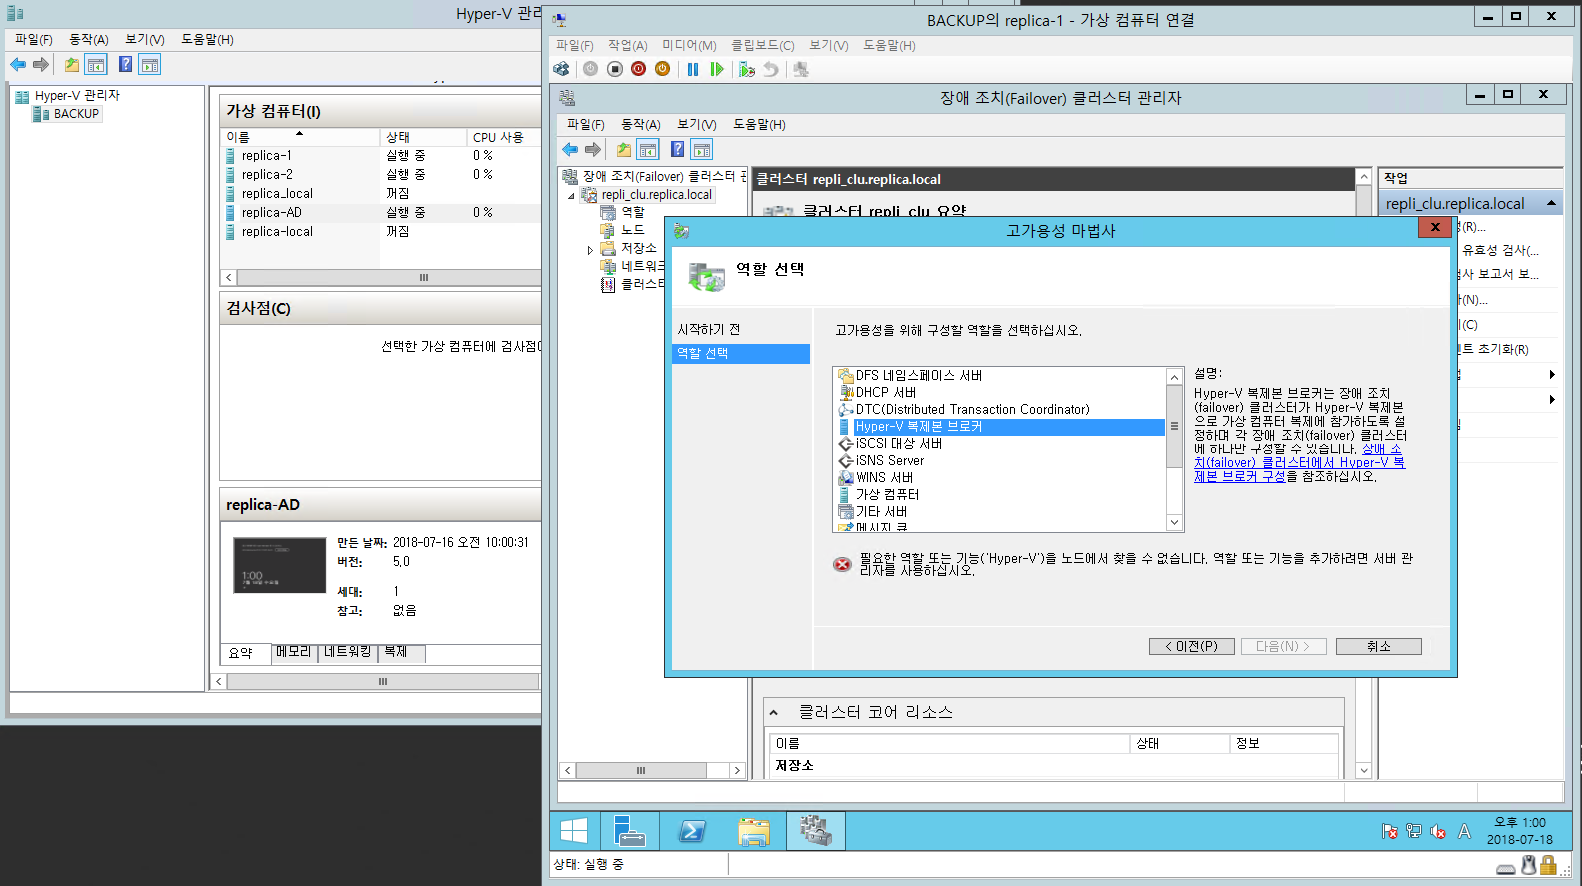
Task: Click Back arrow in Hyper-V Manager toolbar
Action: click(x=18, y=65)
